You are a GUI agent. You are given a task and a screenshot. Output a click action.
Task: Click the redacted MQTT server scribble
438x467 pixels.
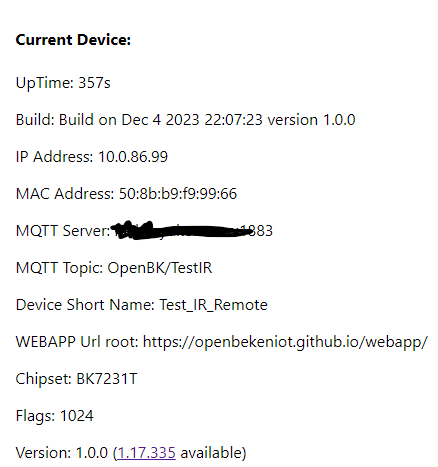(x=180, y=231)
